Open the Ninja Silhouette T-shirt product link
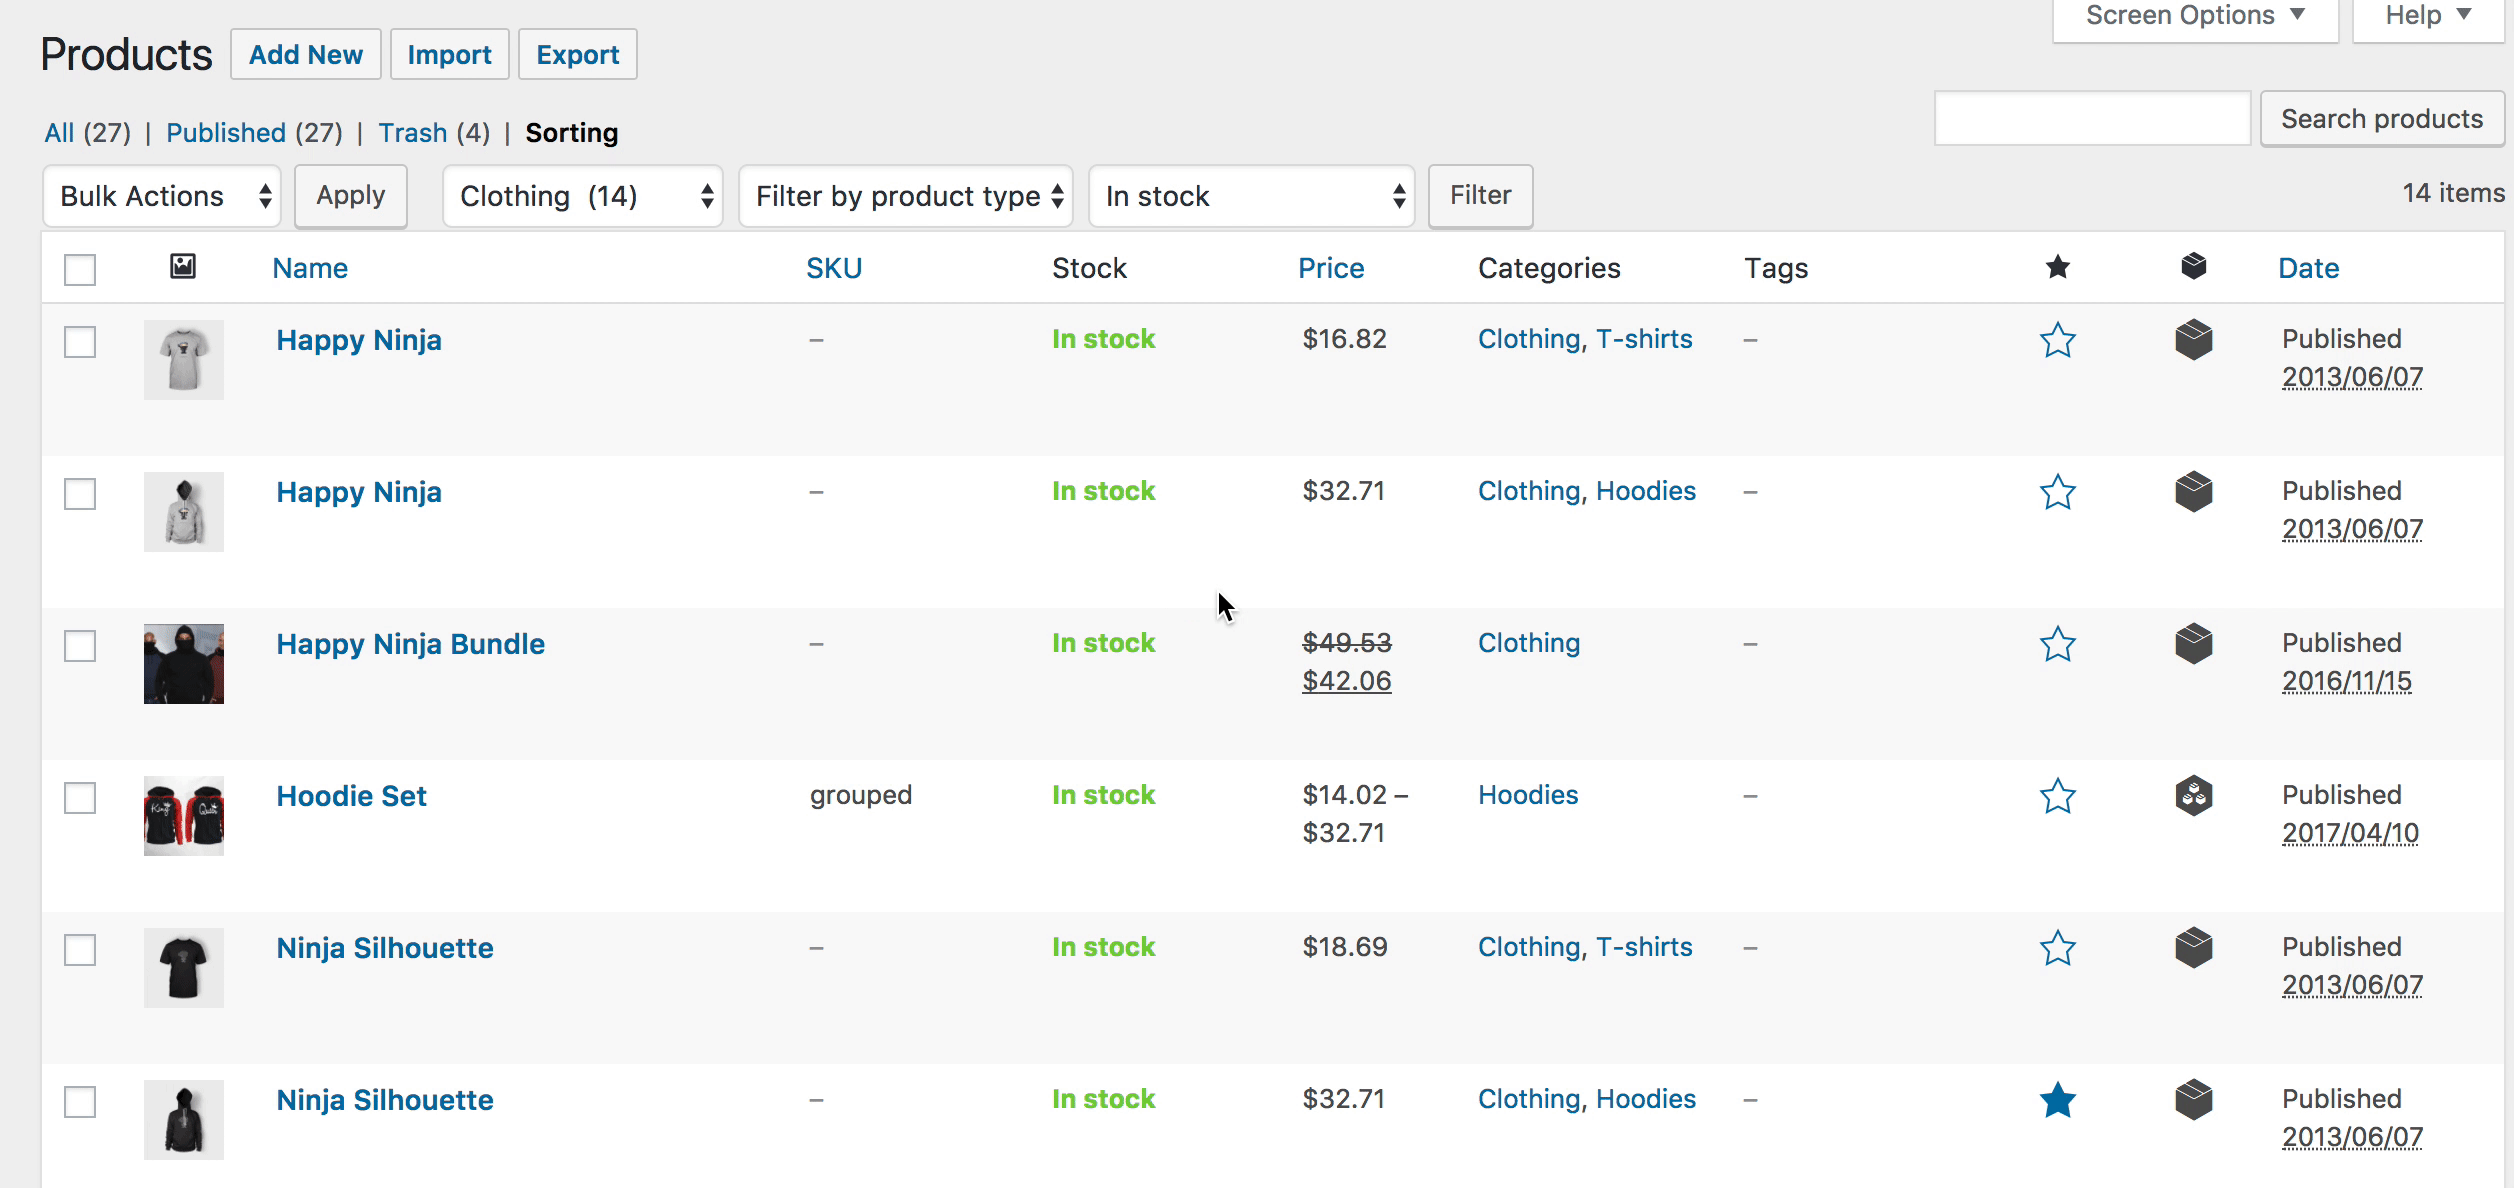Screen dimensions: 2514x1188 [385, 948]
